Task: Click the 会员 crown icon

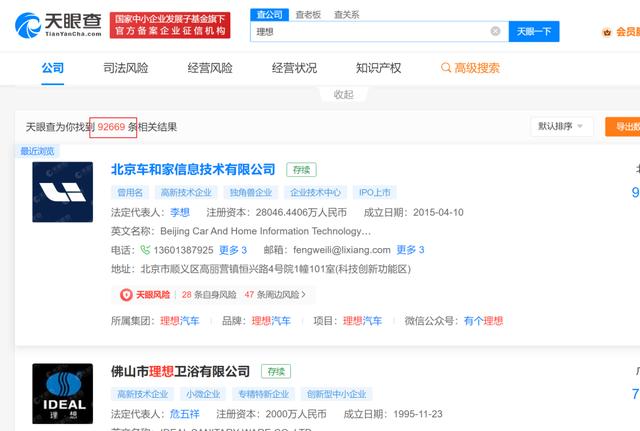Action: pyautogui.click(x=606, y=32)
